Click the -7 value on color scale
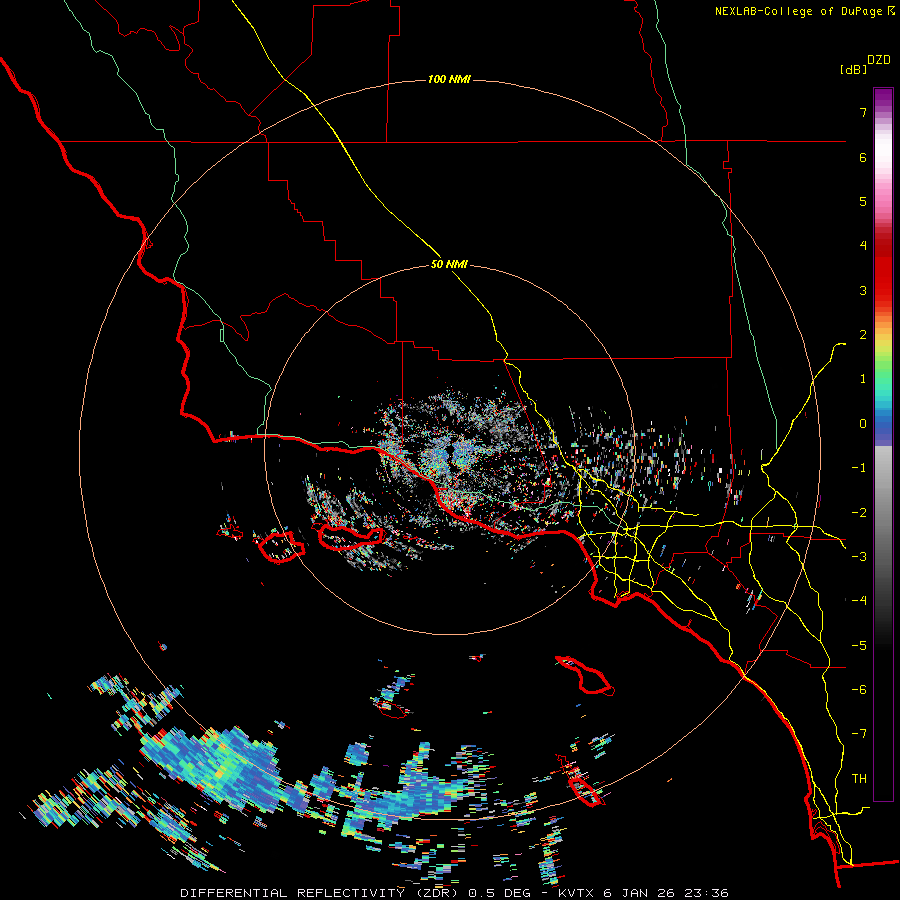This screenshot has height=900, width=900. tap(859, 734)
